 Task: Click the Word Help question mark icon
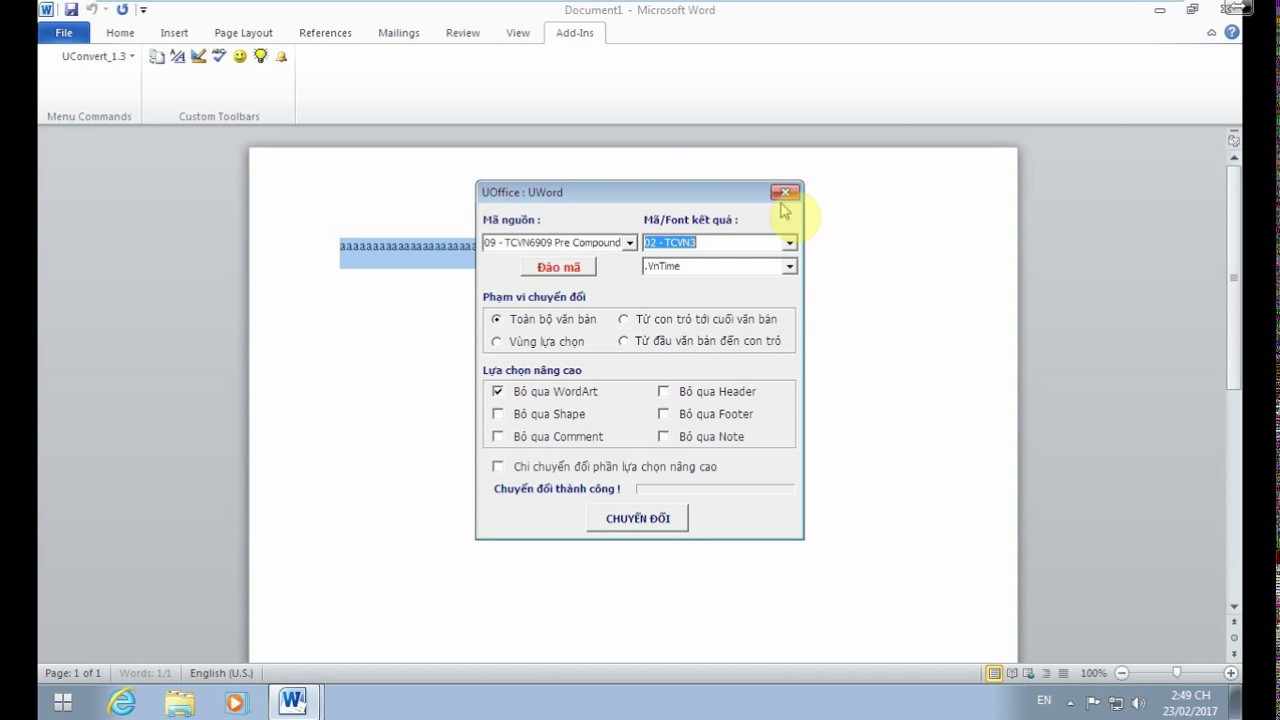point(1232,32)
